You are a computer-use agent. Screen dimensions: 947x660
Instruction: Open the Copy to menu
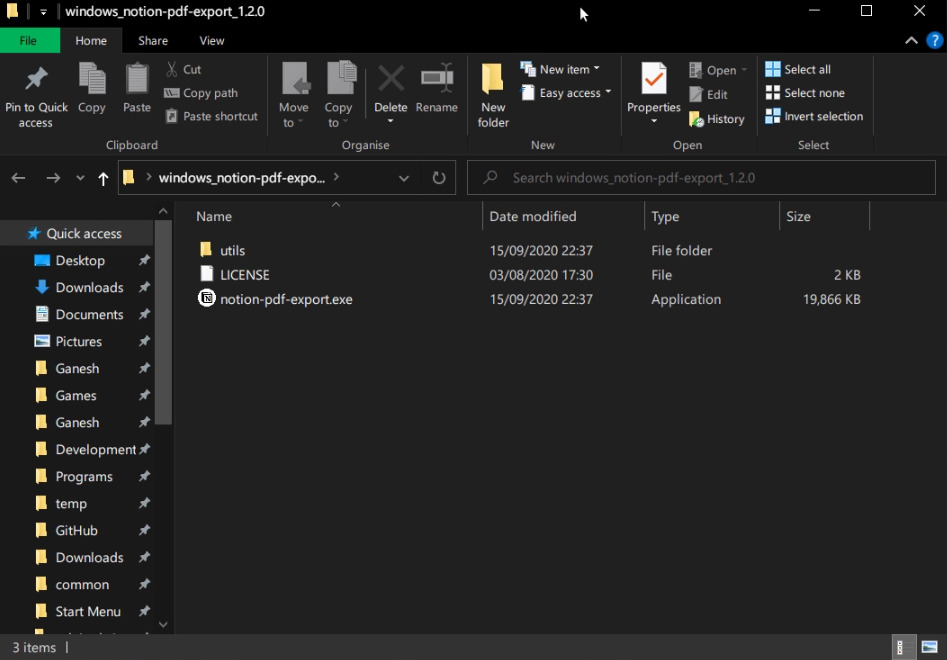(339, 95)
